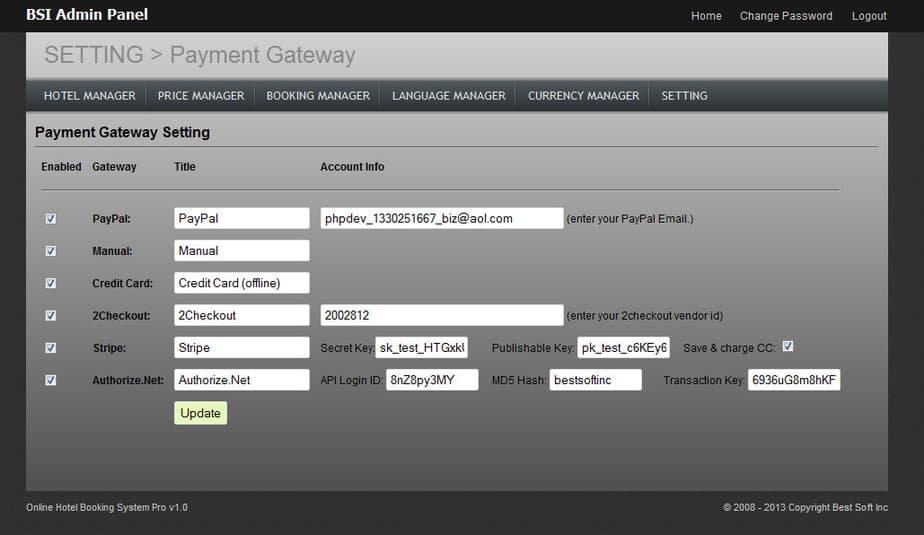Image resolution: width=924 pixels, height=535 pixels.
Task: Click the Transaction Key input field
Action: [794, 380]
